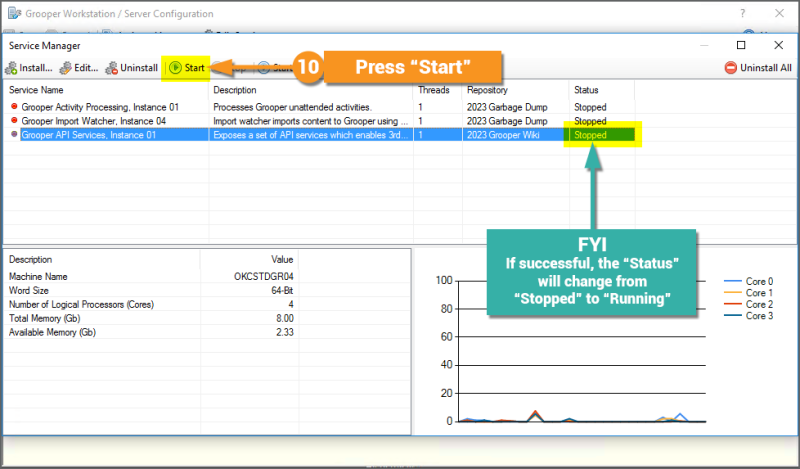The image size is (800, 469).
Task: Click 2023 Grooper Wiki repository cell
Action: click(503, 135)
